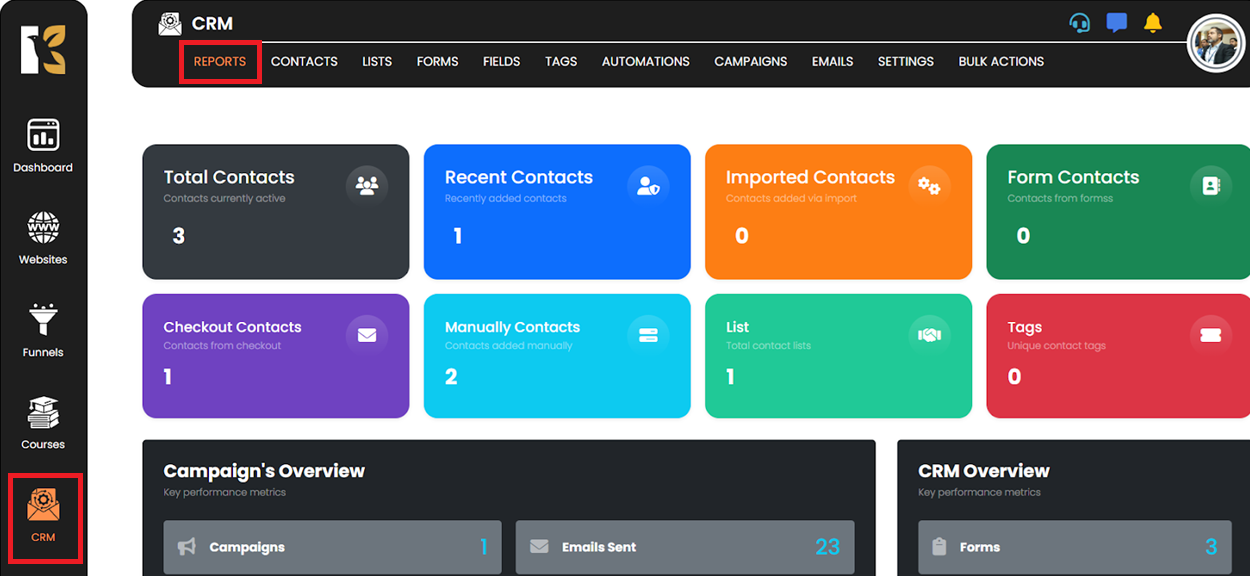
Task: Select the Bulk Actions tab
Action: tap(1001, 61)
